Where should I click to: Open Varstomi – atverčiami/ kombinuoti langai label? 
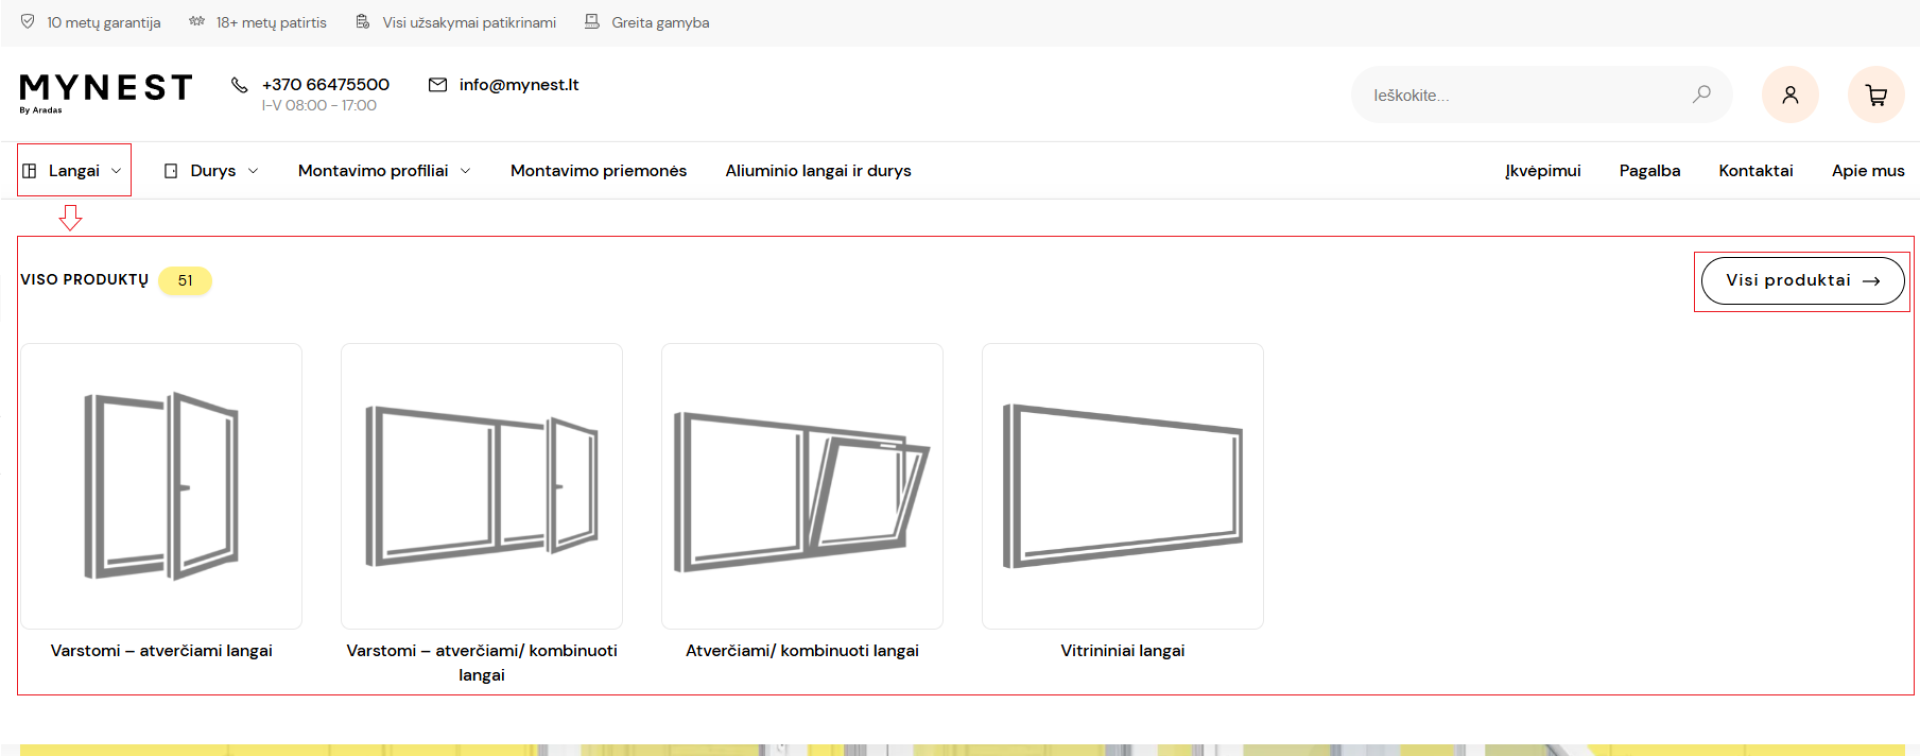(481, 663)
